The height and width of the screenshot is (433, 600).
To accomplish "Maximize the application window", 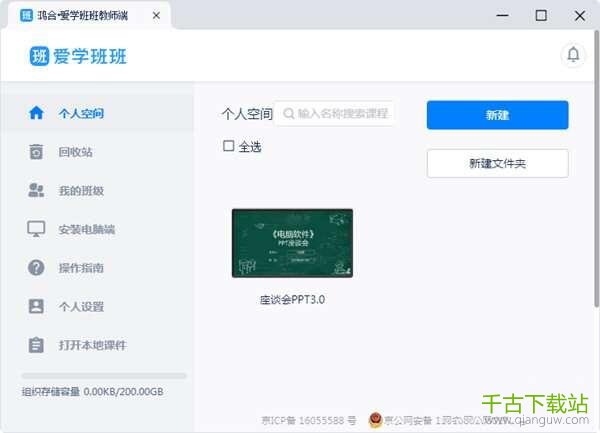I will point(541,16).
